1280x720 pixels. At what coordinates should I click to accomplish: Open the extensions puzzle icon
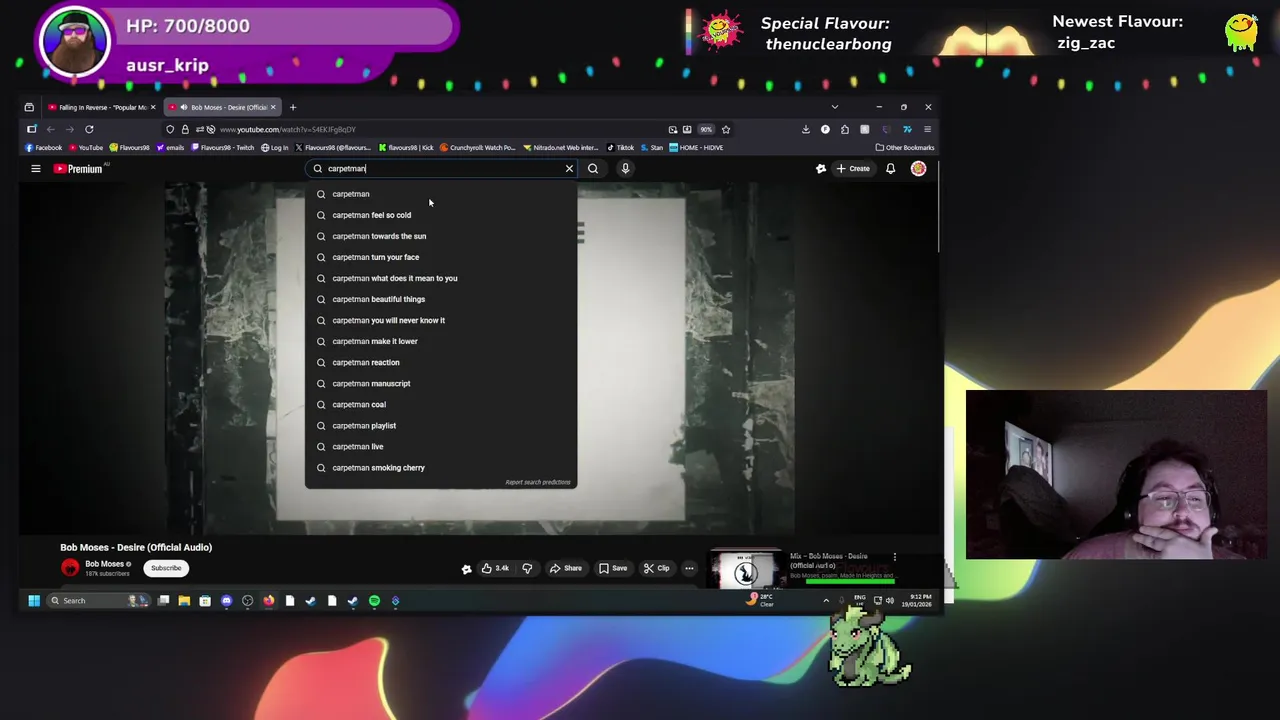tap(845, 129)
